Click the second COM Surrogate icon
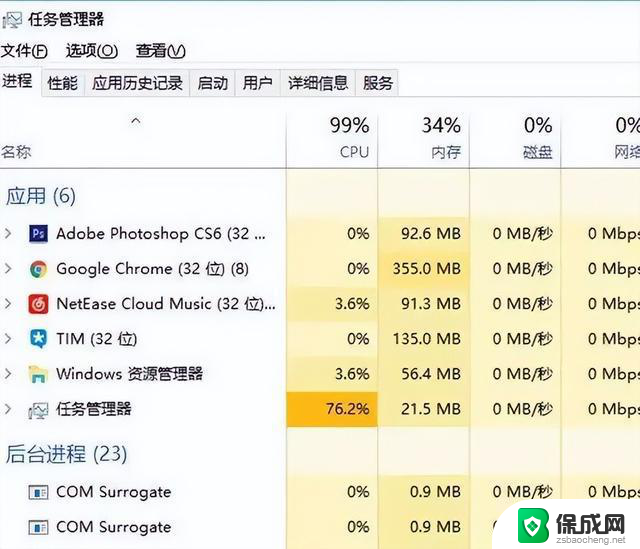Image resolution: width=640 pixels, height=549 pixels. (x=38, y=527)
